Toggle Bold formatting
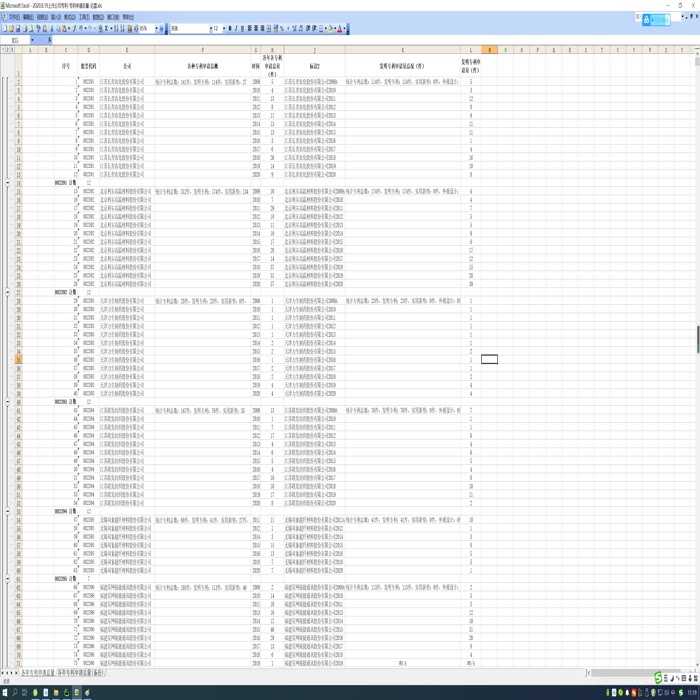 (230, 29)
